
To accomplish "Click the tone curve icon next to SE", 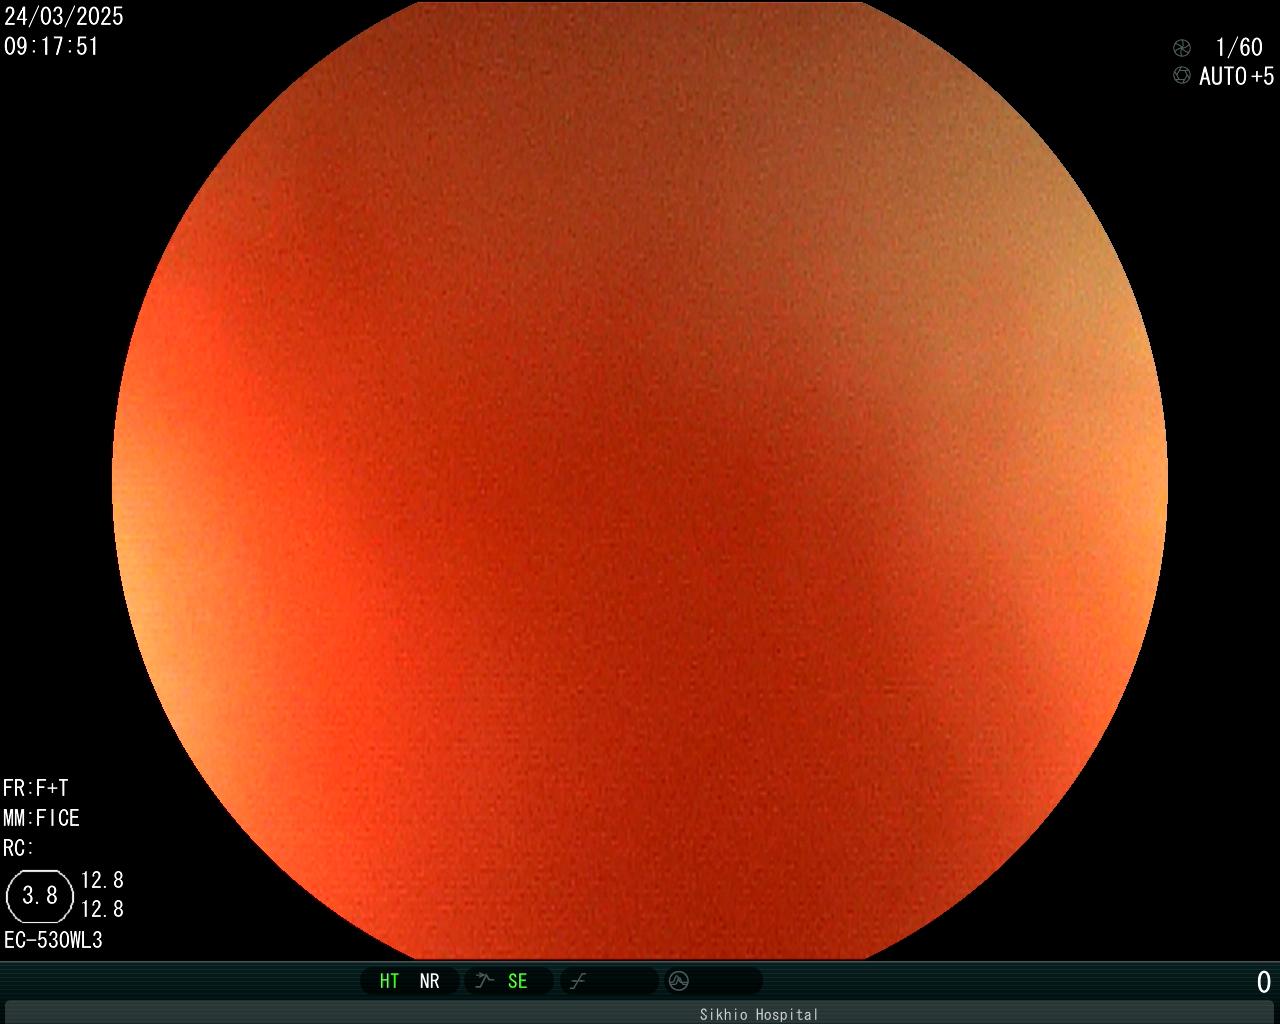I will tap(485, 981).
